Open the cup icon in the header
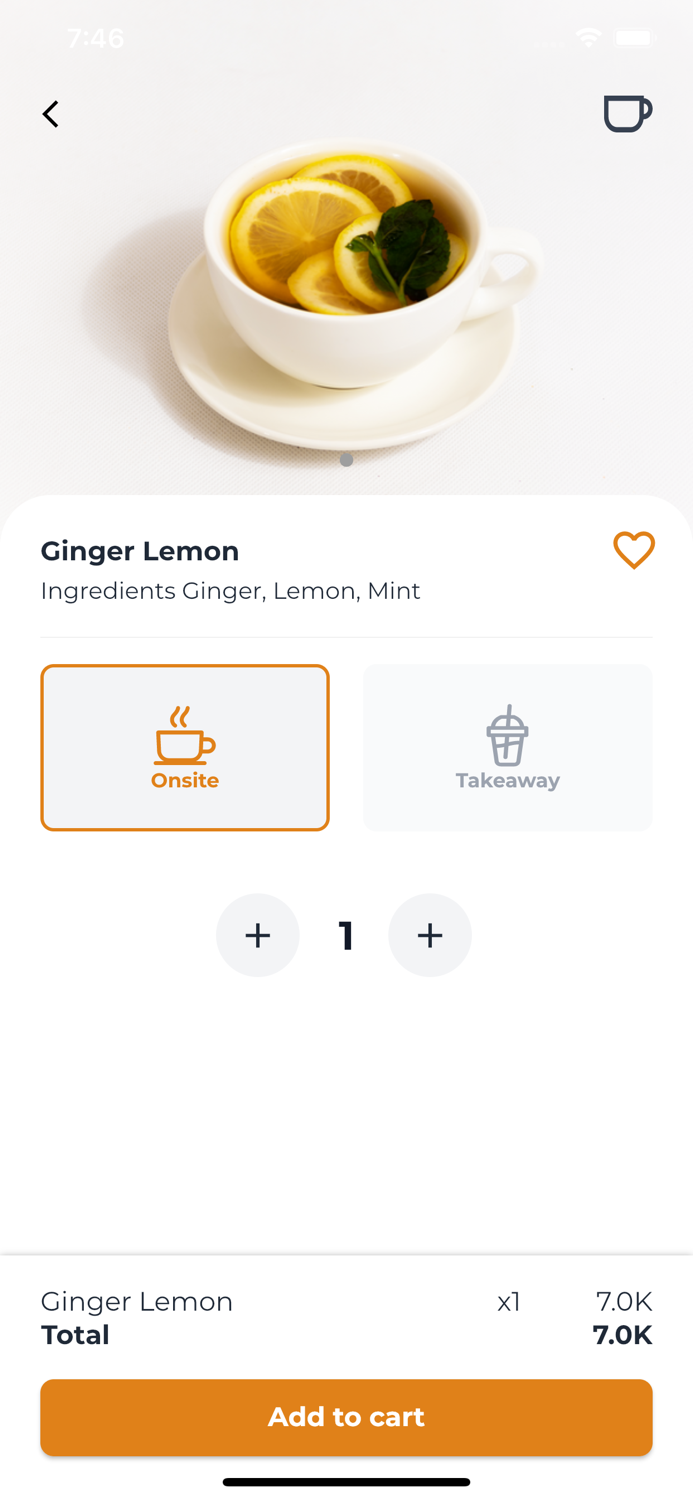 [x=627, y=113]
